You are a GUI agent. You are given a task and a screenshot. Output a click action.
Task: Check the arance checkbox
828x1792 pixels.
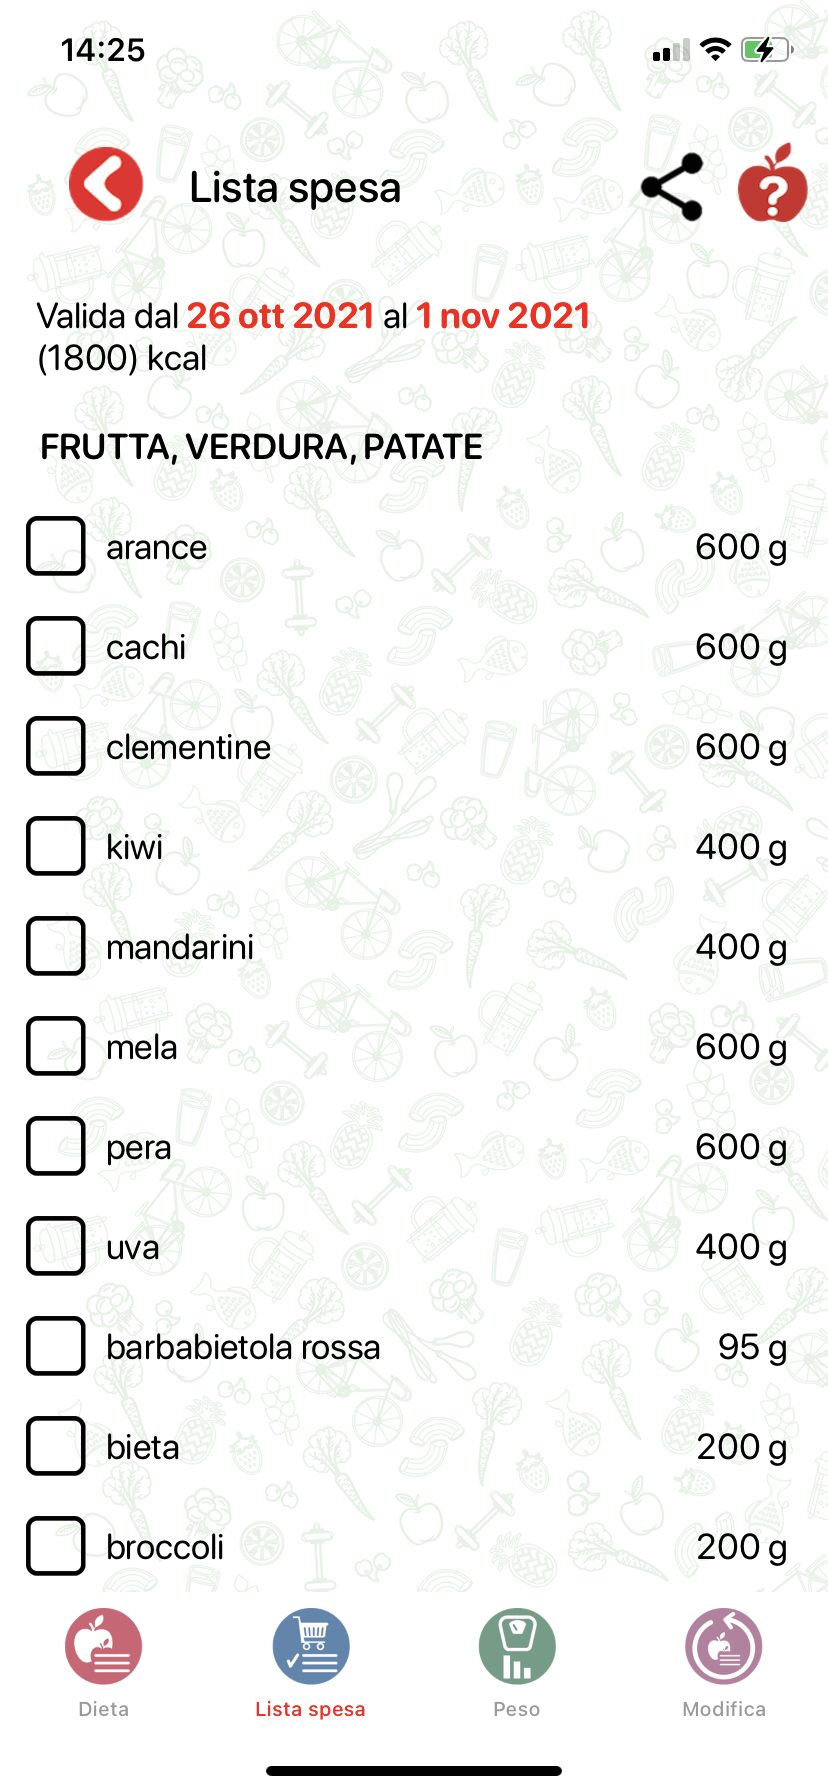[x=56, y=546]
